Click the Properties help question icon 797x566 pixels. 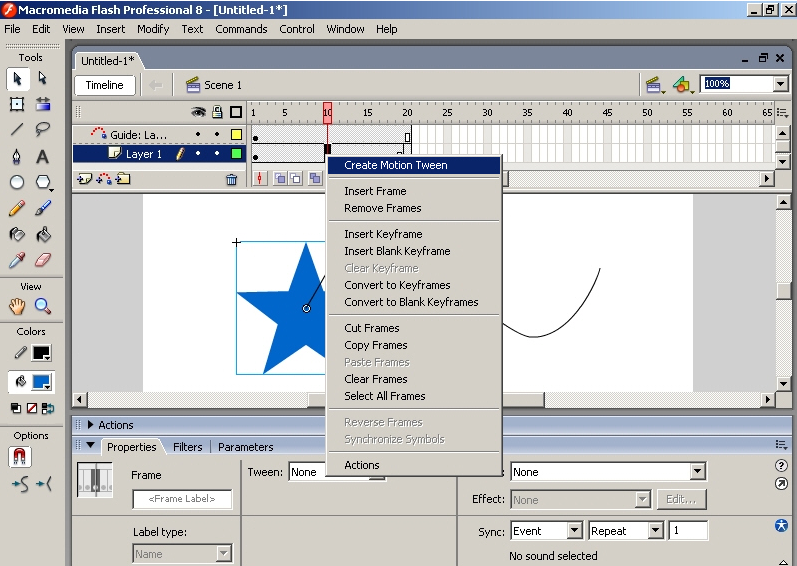point(781,465)
